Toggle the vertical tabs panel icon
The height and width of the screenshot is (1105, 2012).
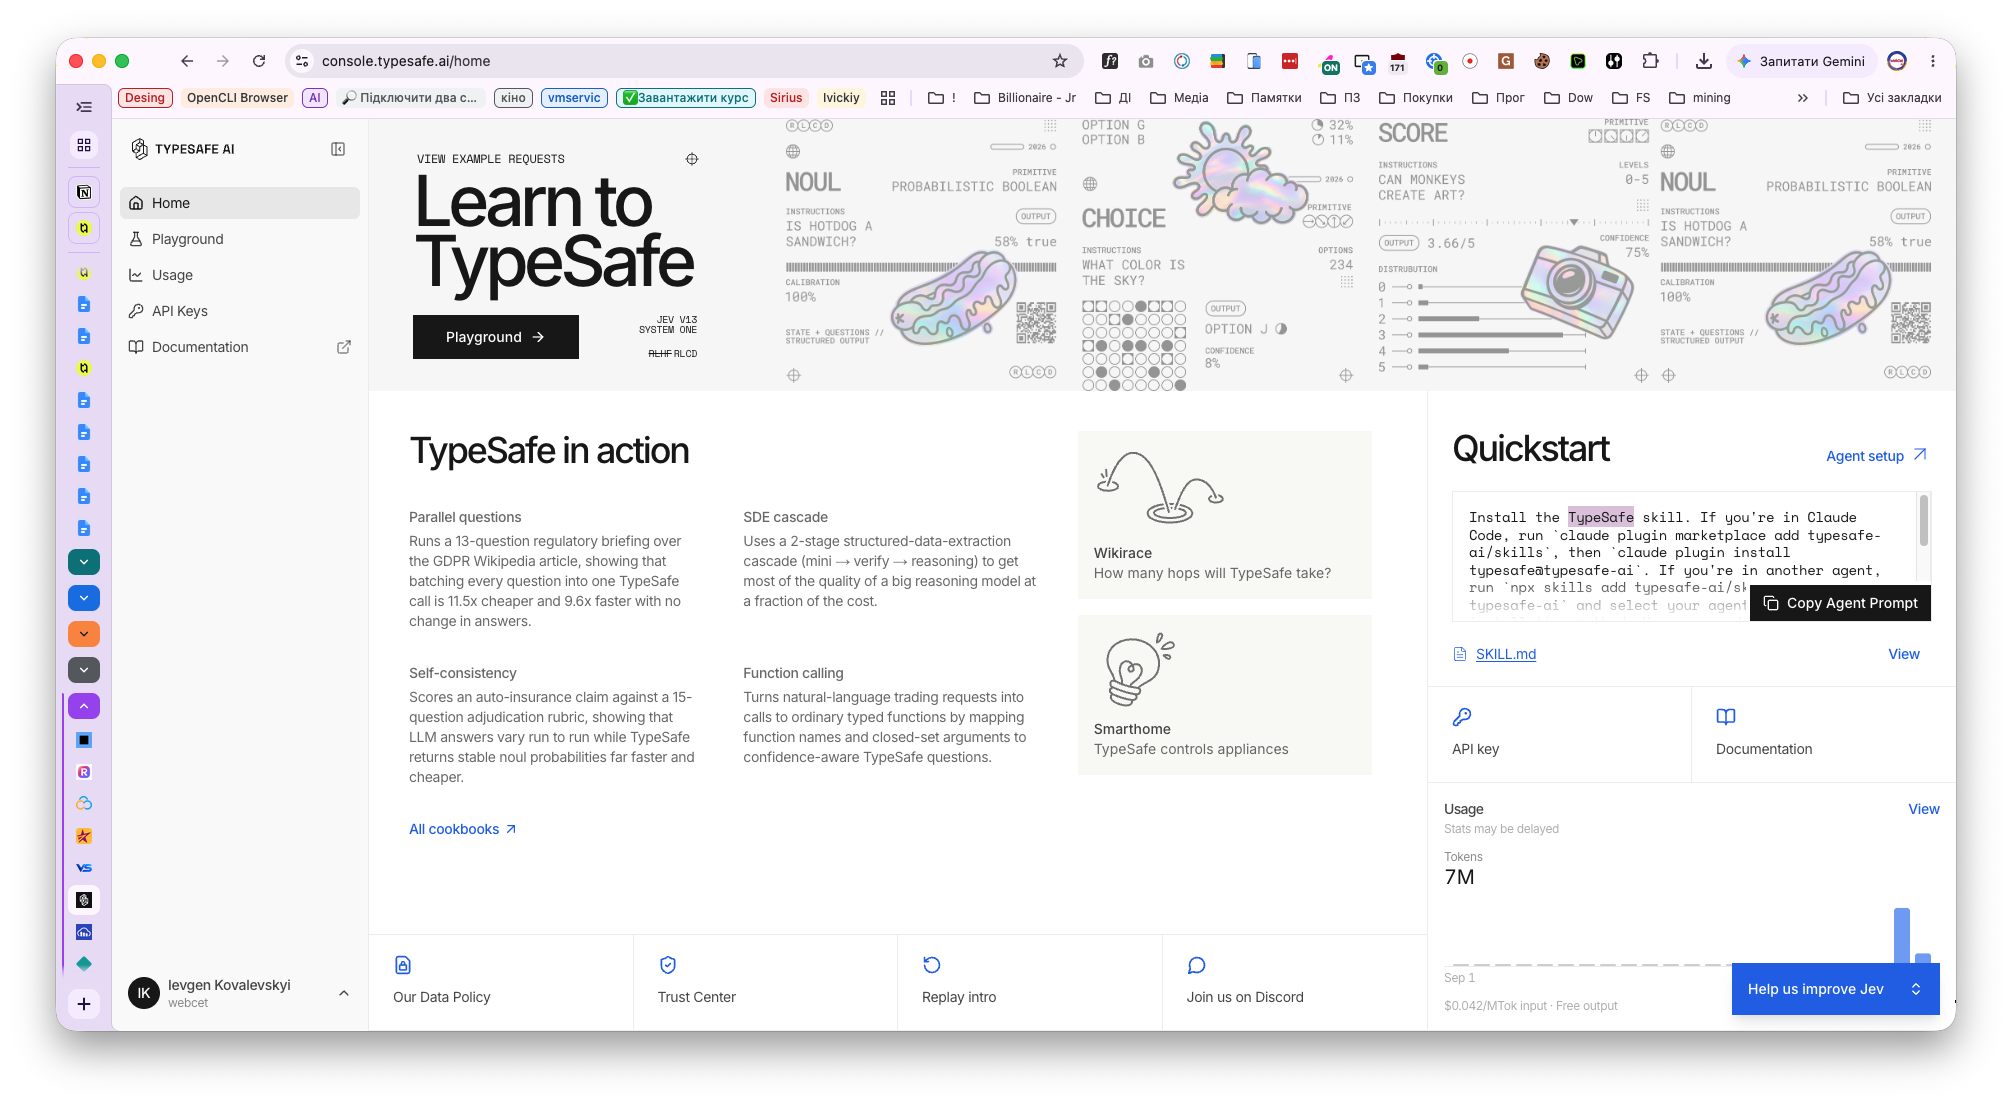point(84,107)
